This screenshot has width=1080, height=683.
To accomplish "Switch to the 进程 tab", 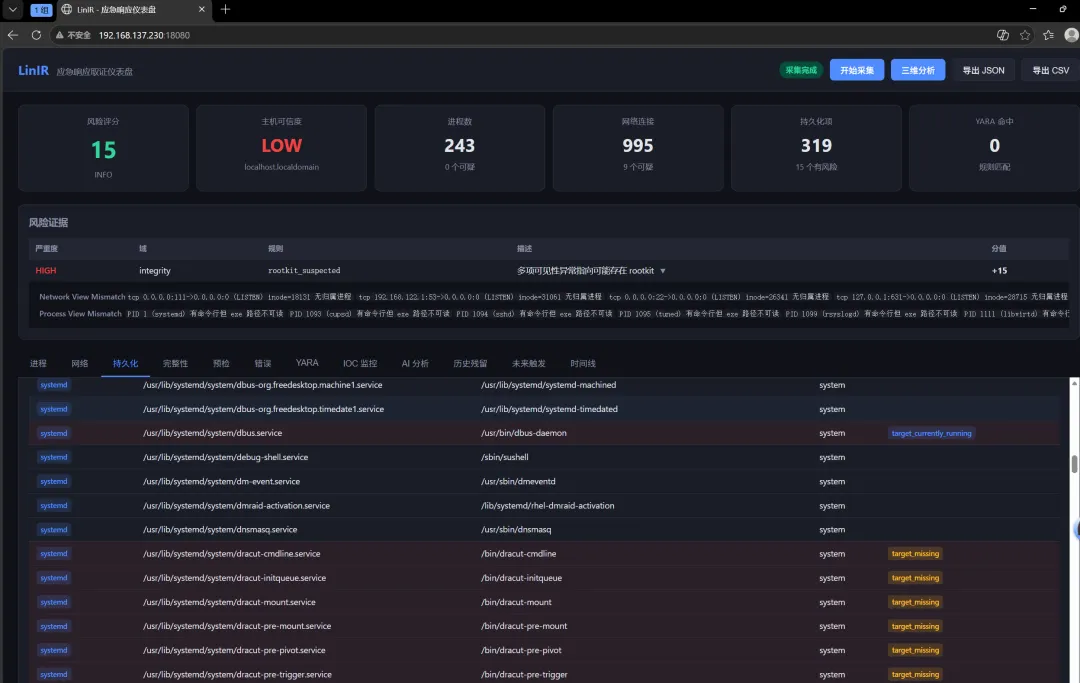I will pyautogui.click(x=38, y=364).
